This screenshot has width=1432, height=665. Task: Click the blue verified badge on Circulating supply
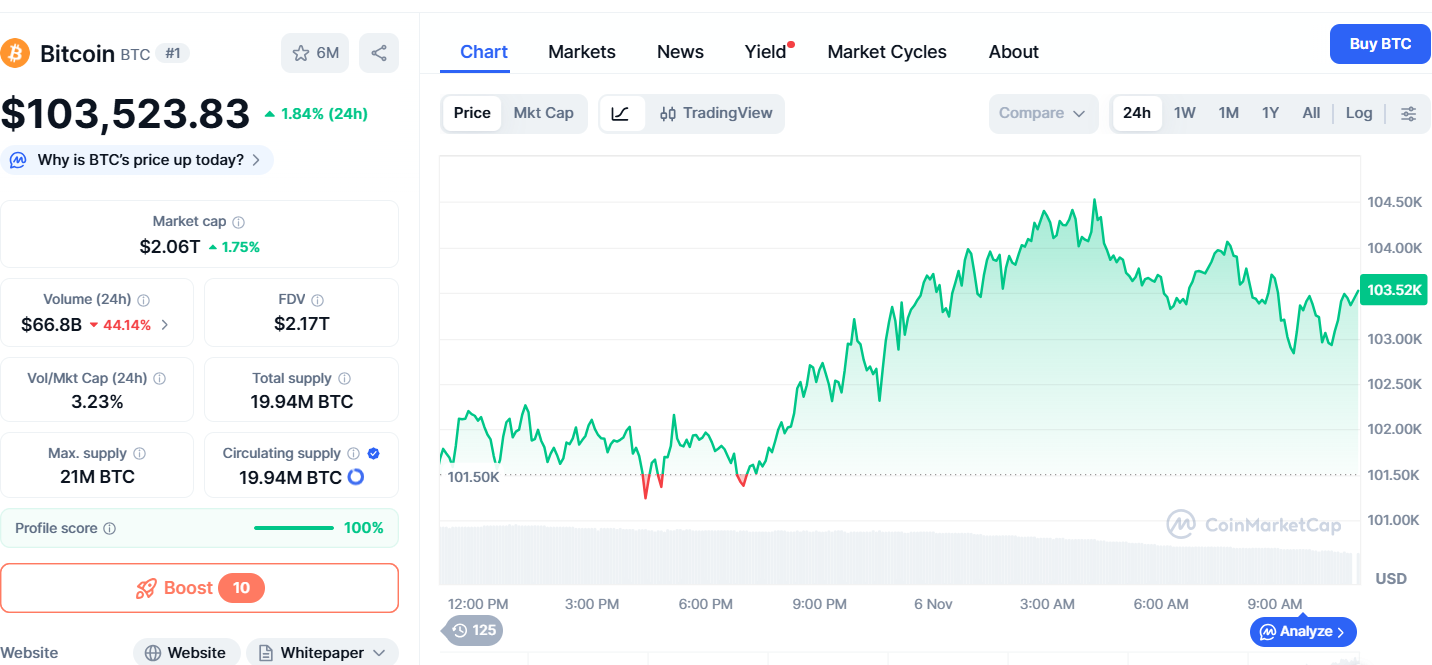373,454
